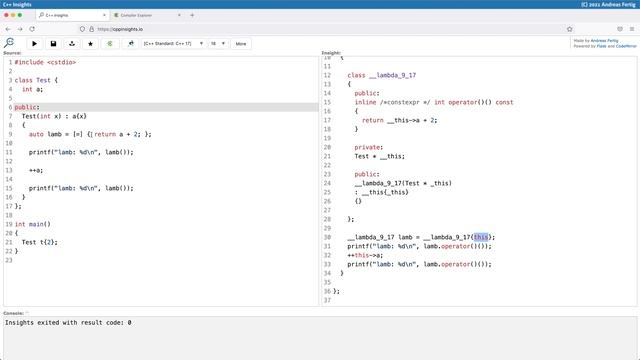Open the browser hamburger menu
The width and height of the screenshot is (640, 360).
[x=632, y=29]
